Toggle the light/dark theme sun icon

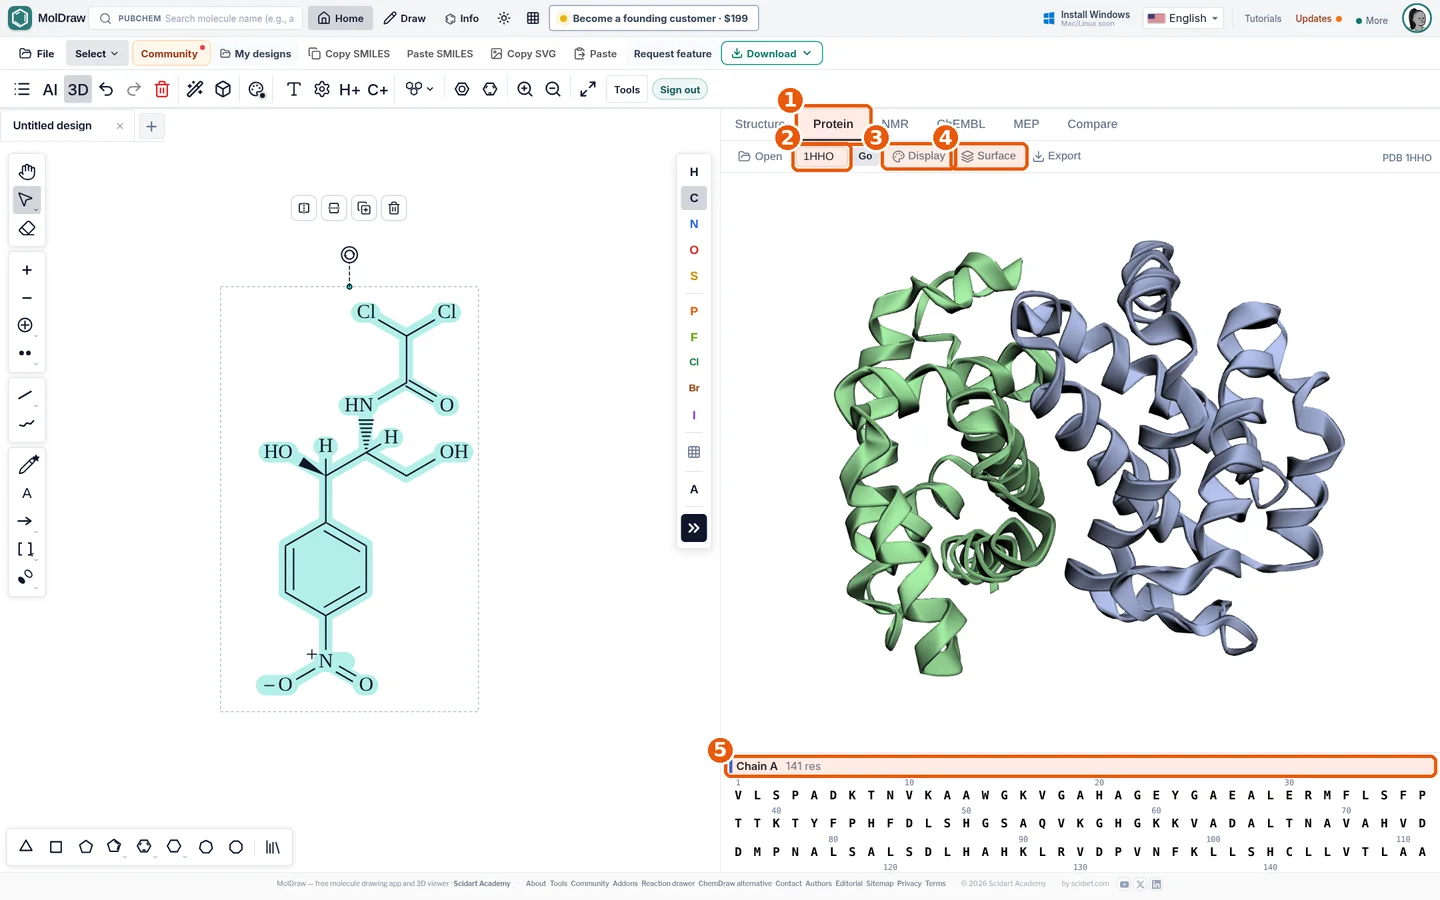pos(504,18)
